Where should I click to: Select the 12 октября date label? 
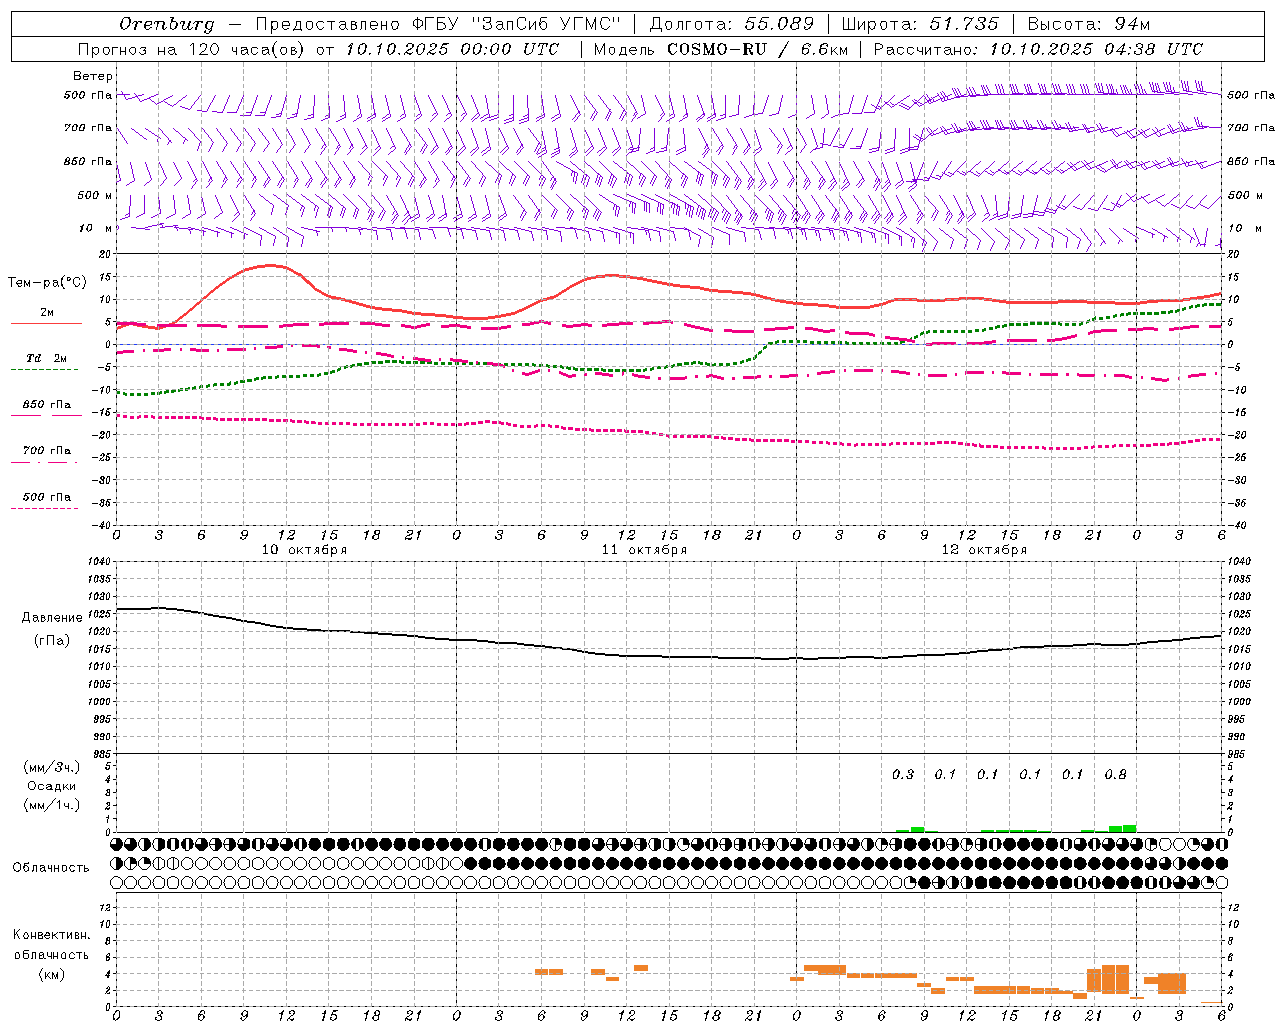pos(984,550)
